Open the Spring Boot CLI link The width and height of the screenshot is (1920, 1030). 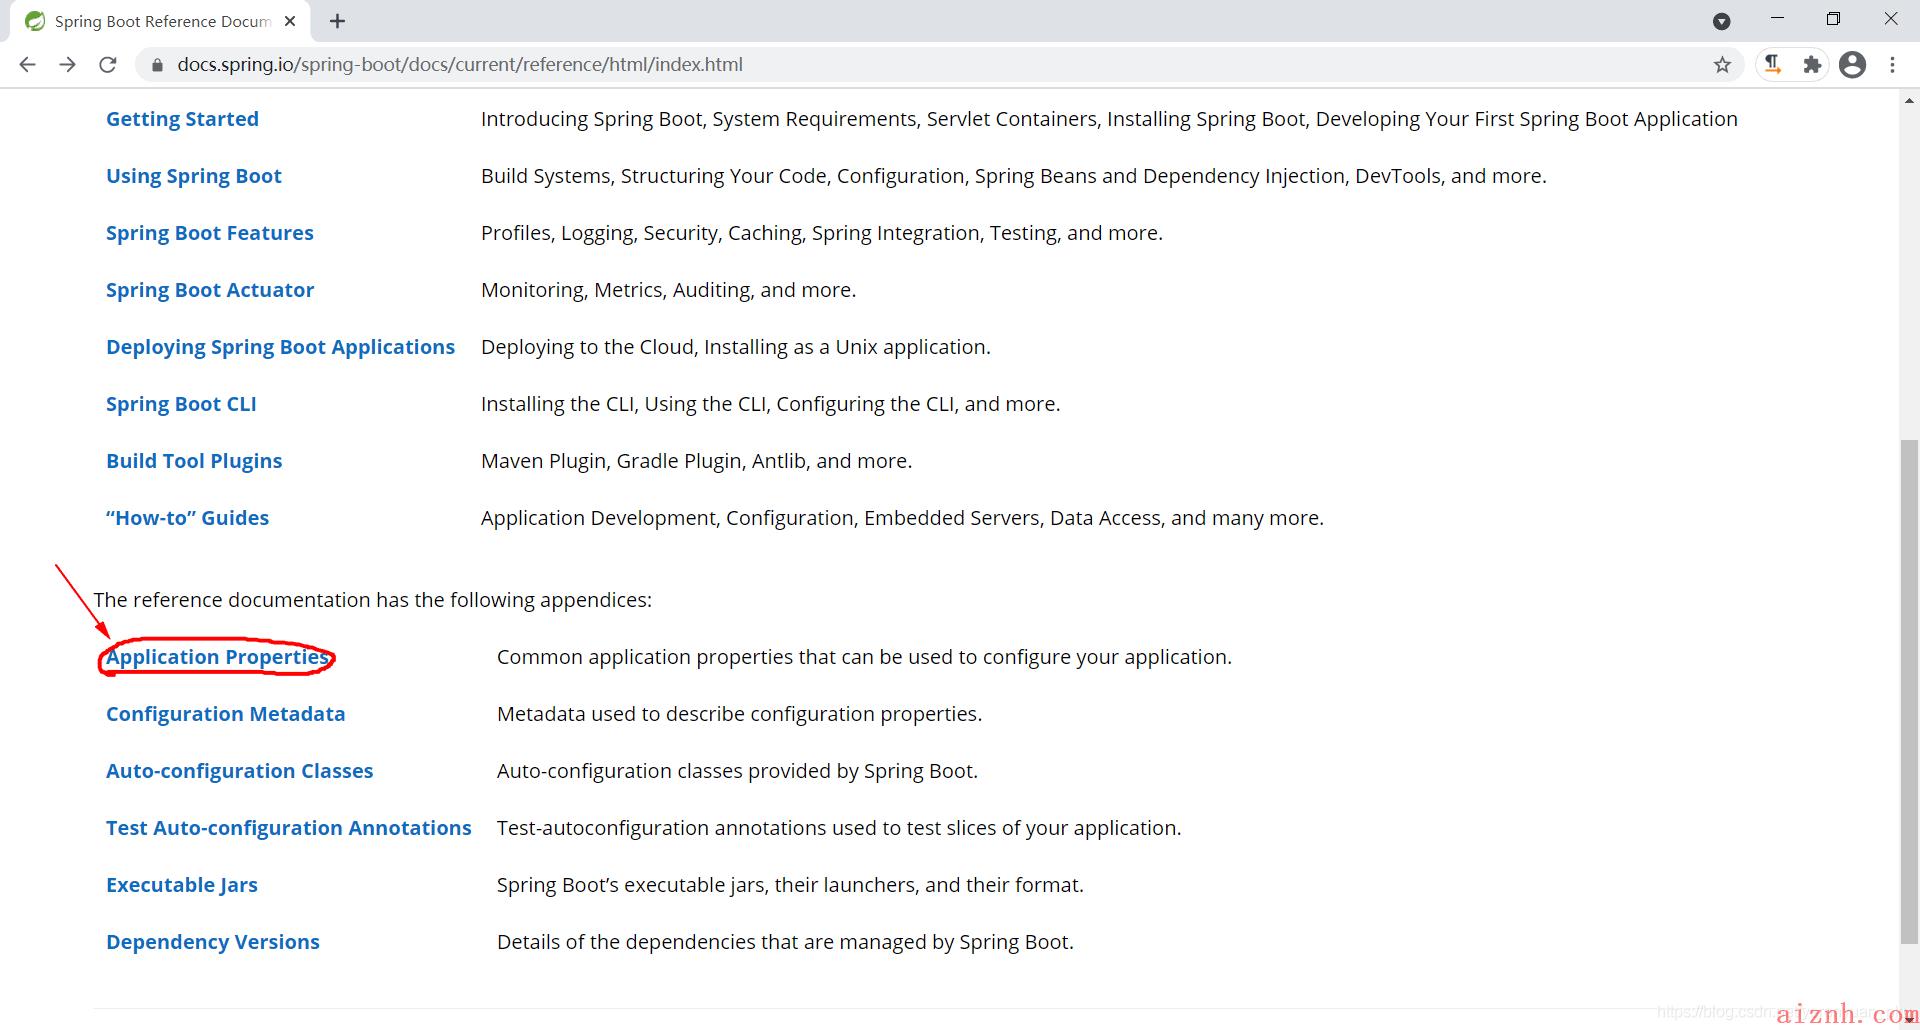tap(181, 404)
